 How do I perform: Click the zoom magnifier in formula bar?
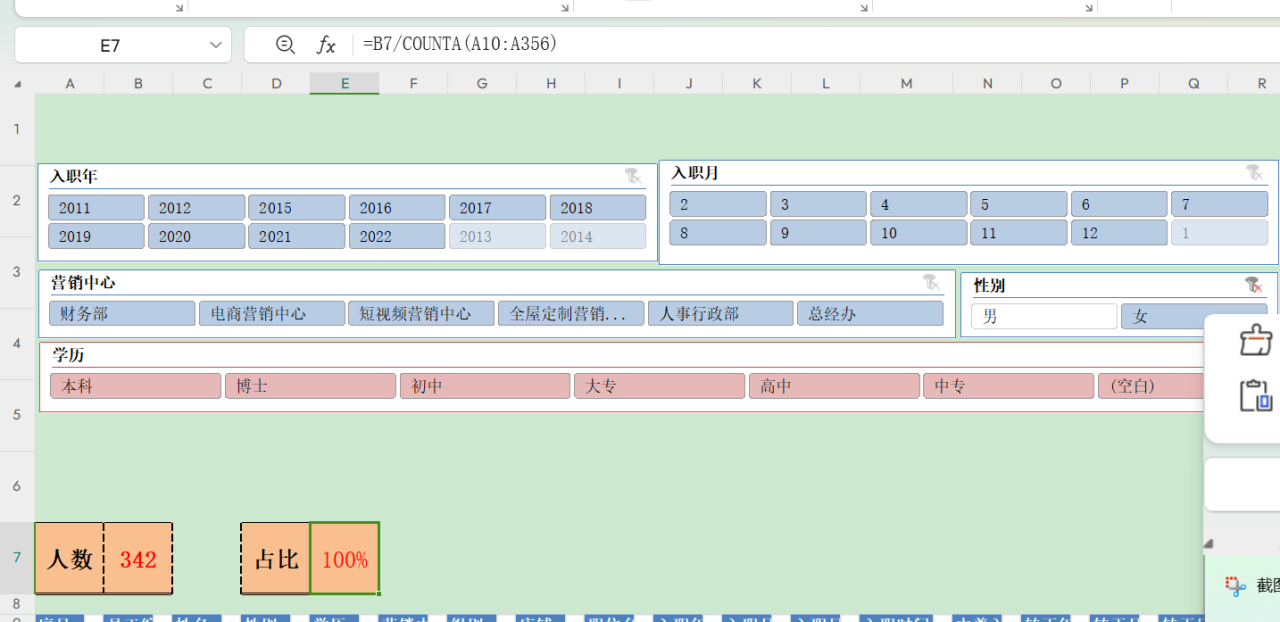pos(285,44)
